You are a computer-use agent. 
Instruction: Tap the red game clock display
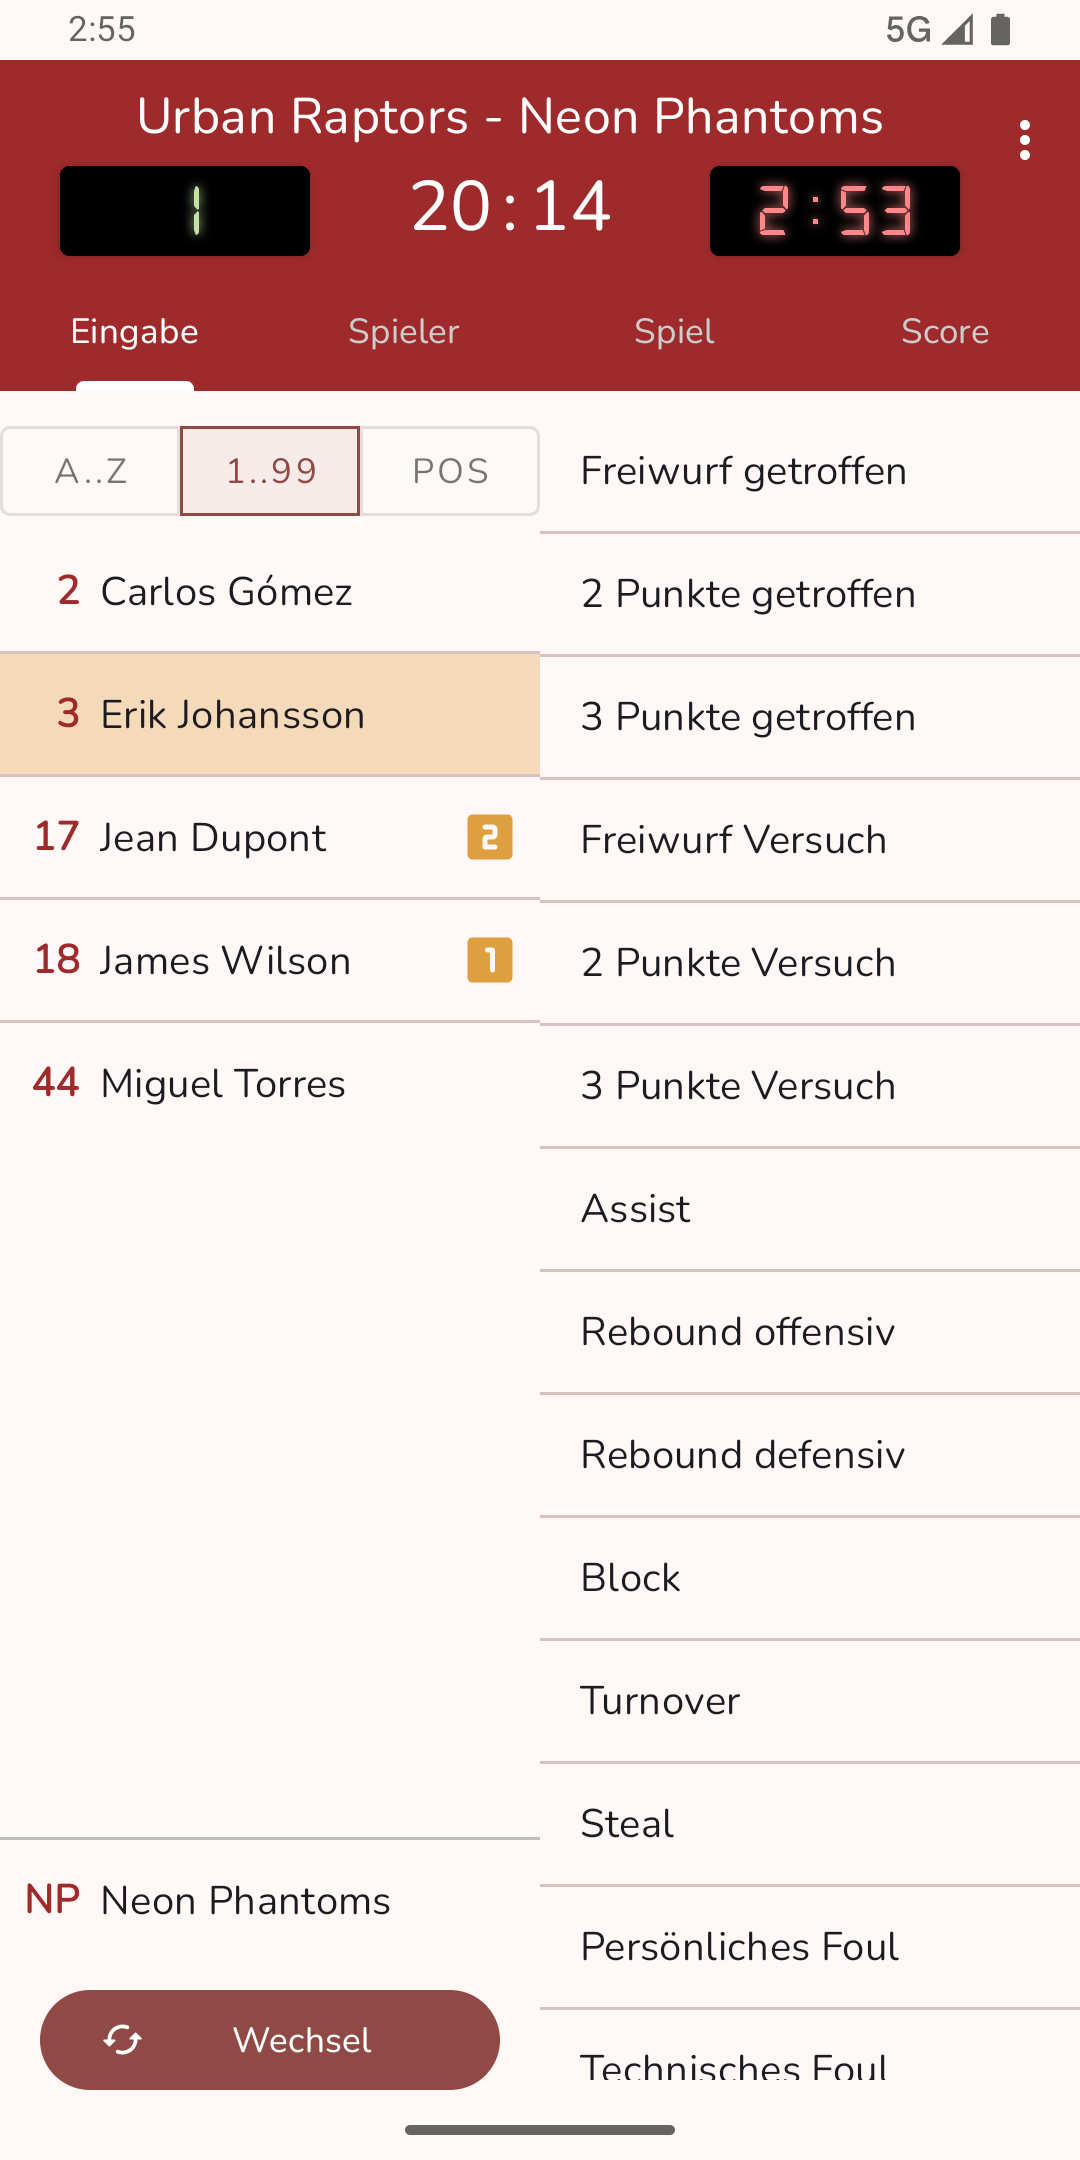point(834,211)
